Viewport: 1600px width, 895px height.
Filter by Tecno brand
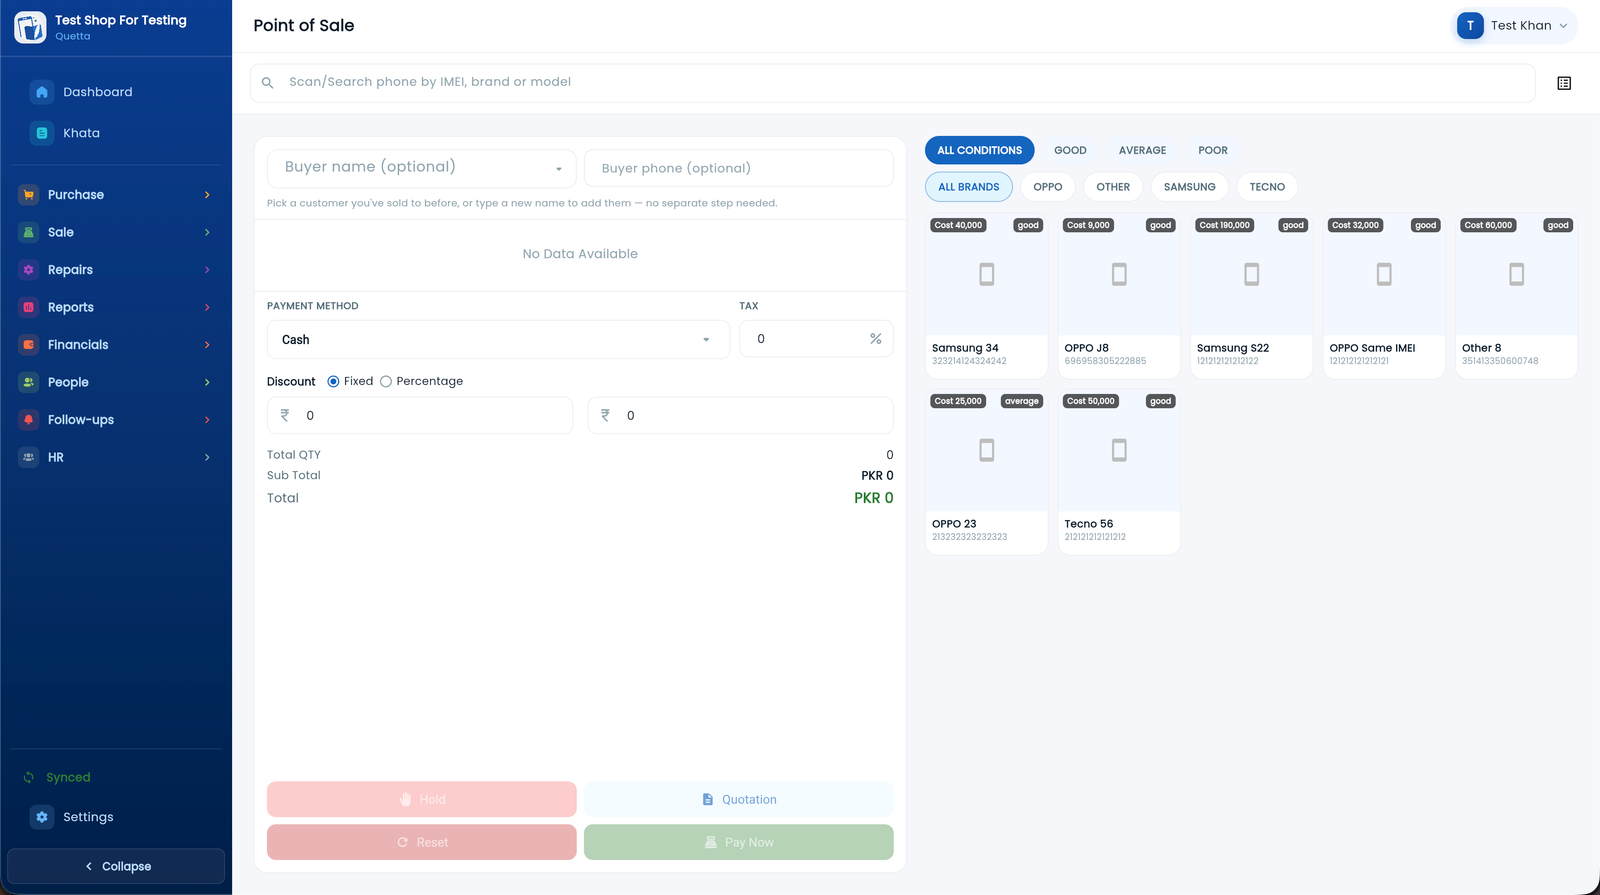tap(1267, 187)
